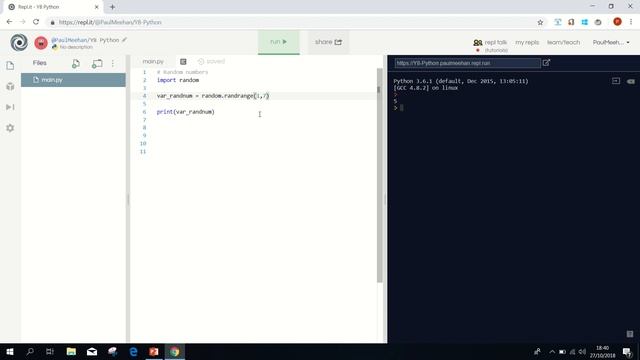Reload the browser page
640x360 pixels.
(36, 22)
